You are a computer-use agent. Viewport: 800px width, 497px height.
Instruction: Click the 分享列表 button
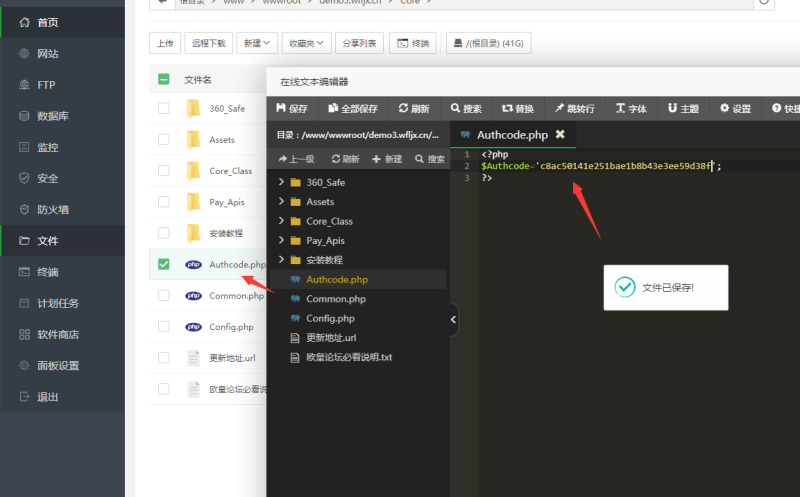tap(359, 43)
